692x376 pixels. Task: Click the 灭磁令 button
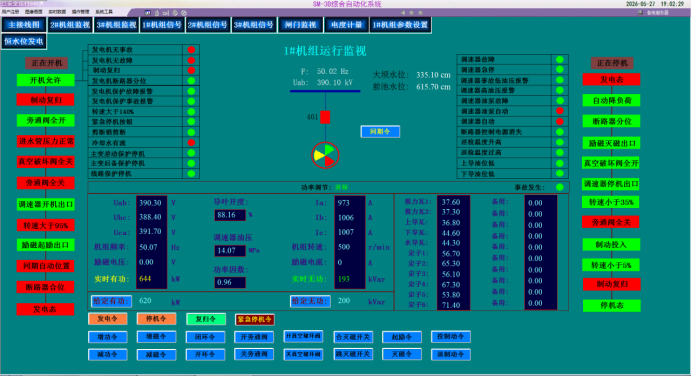pos(402,354)
